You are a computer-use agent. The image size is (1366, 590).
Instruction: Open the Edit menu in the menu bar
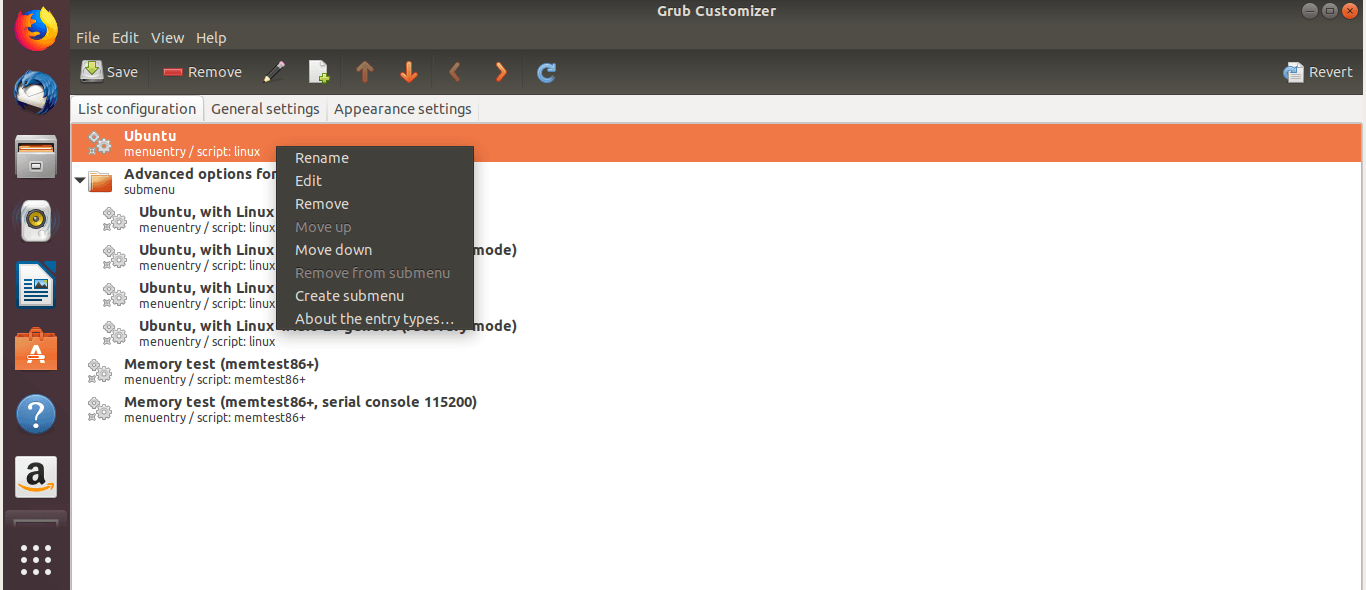[125, 38]
